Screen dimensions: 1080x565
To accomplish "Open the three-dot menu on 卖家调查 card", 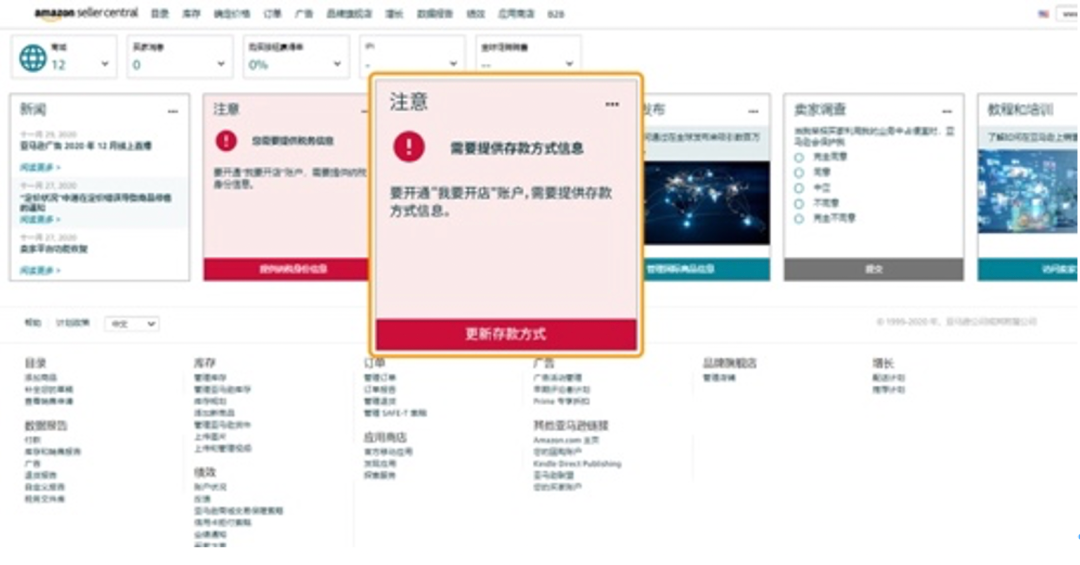I will [946, 110].
